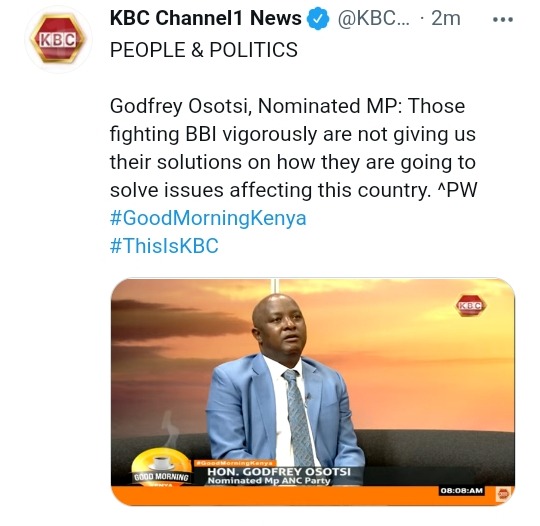Open the @KBC handle link
540x526 pixels.
373,18
